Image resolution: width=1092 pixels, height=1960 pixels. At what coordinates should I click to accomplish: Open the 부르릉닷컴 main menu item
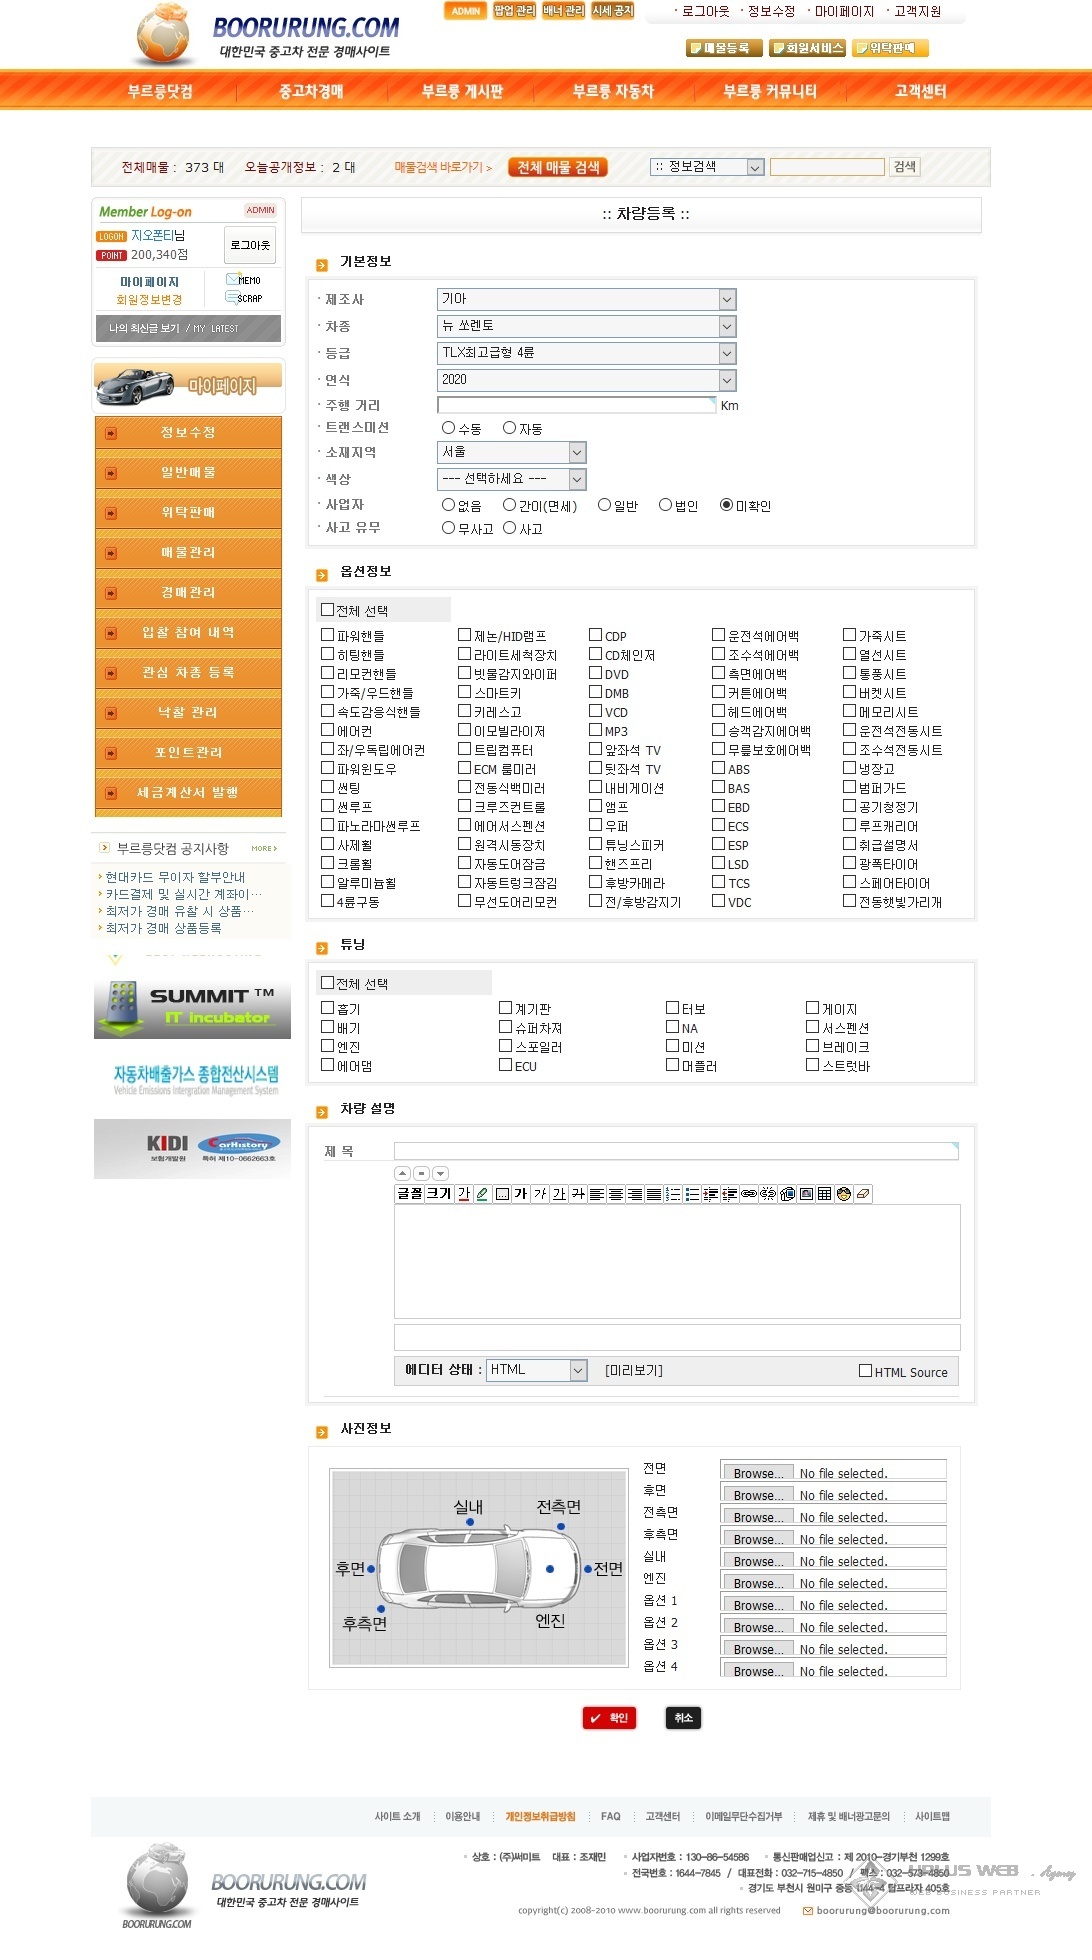tap(160, 91)
